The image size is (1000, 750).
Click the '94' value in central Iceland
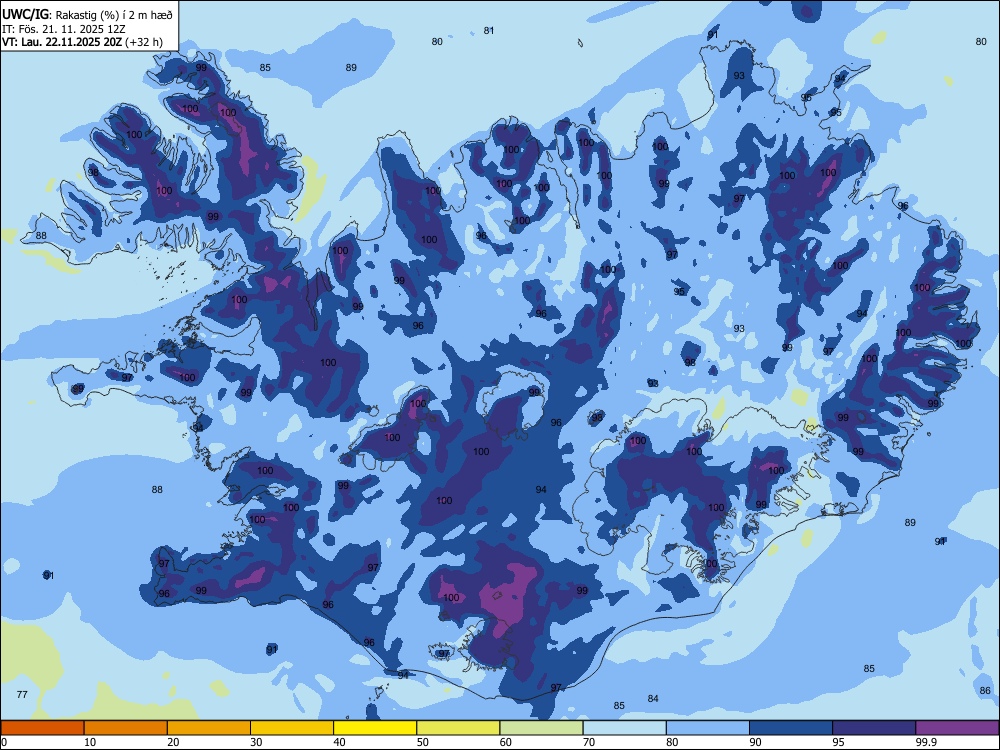click(541, 489)
